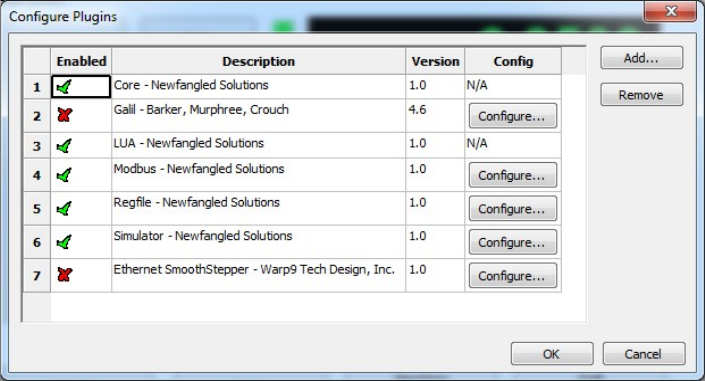This screenshot has width=705, height=381.
Task: Select the Config column header
Action: tap(513, 61)
